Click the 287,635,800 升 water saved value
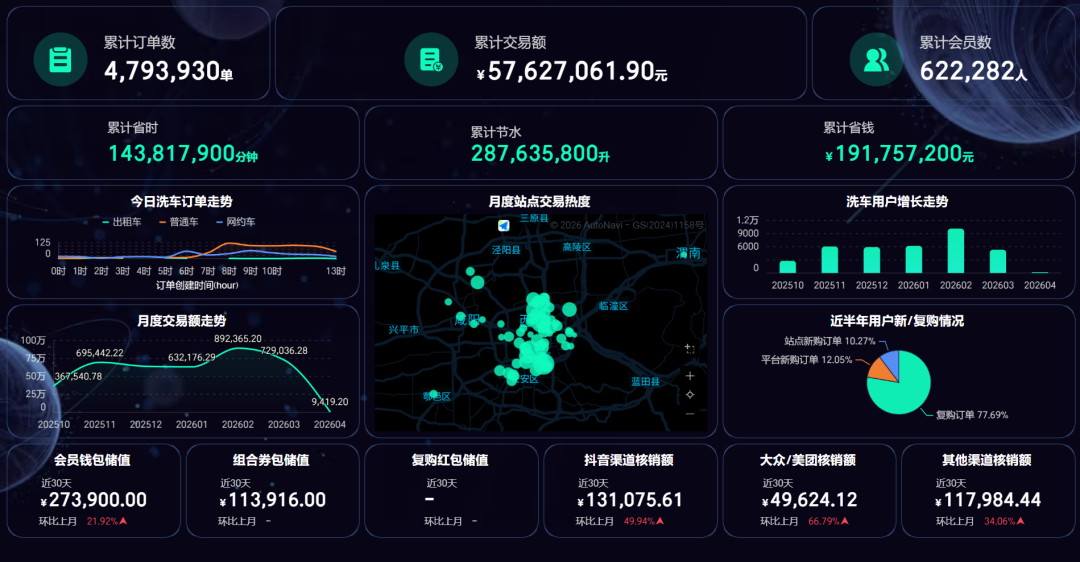The height and width of the screenshot is (562, 1080). point(541,153)
